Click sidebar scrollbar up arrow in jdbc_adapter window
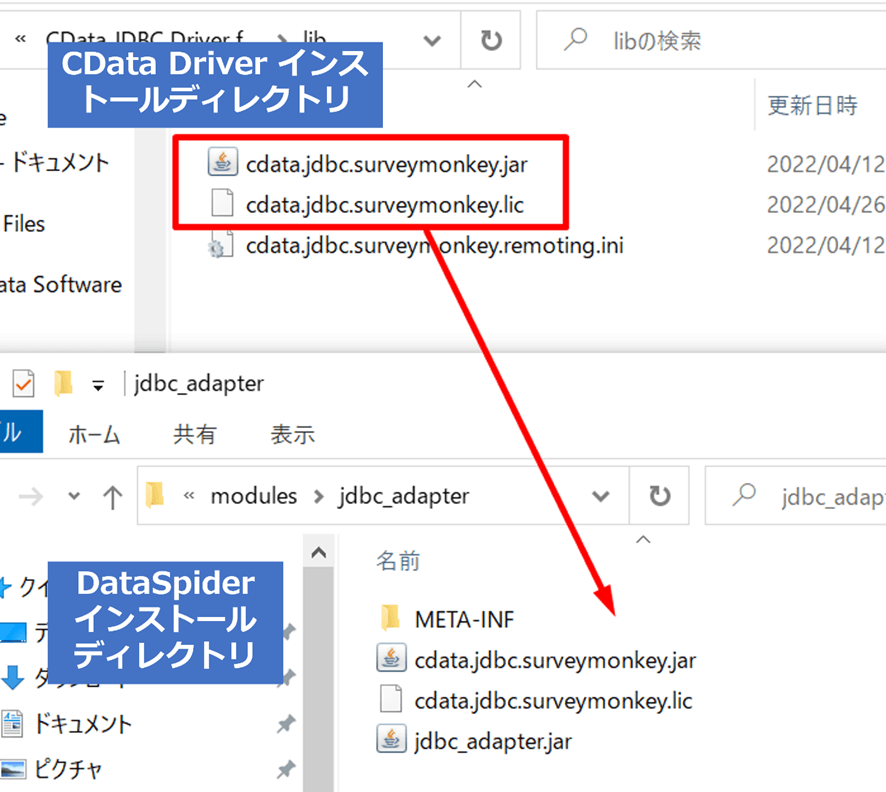This screenshot has width=886, height=792. click(x=319, y=552)
